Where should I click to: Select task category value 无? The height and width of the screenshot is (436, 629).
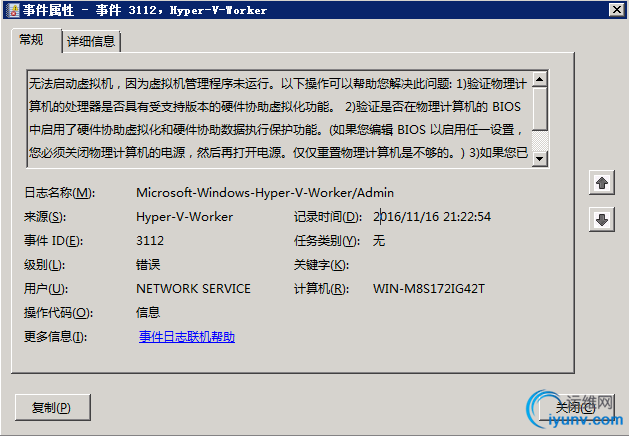click(379, 241)
